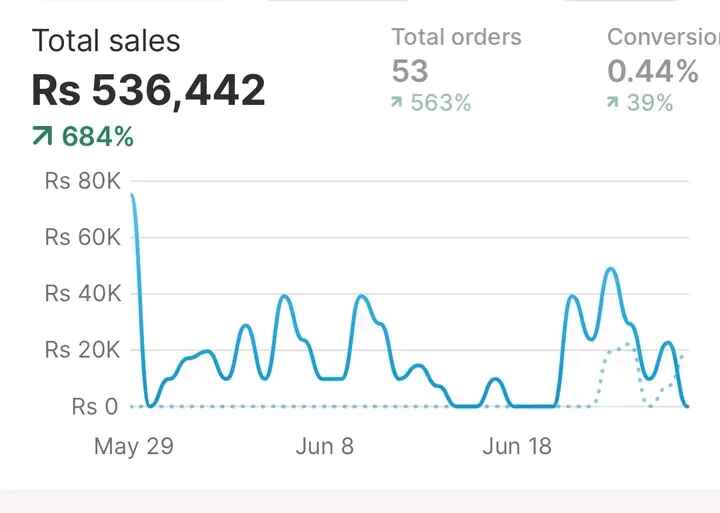Screen dimensions: 720x513
Task: Click the Rs 20K axis label
Action: click(x=82, y=351)
